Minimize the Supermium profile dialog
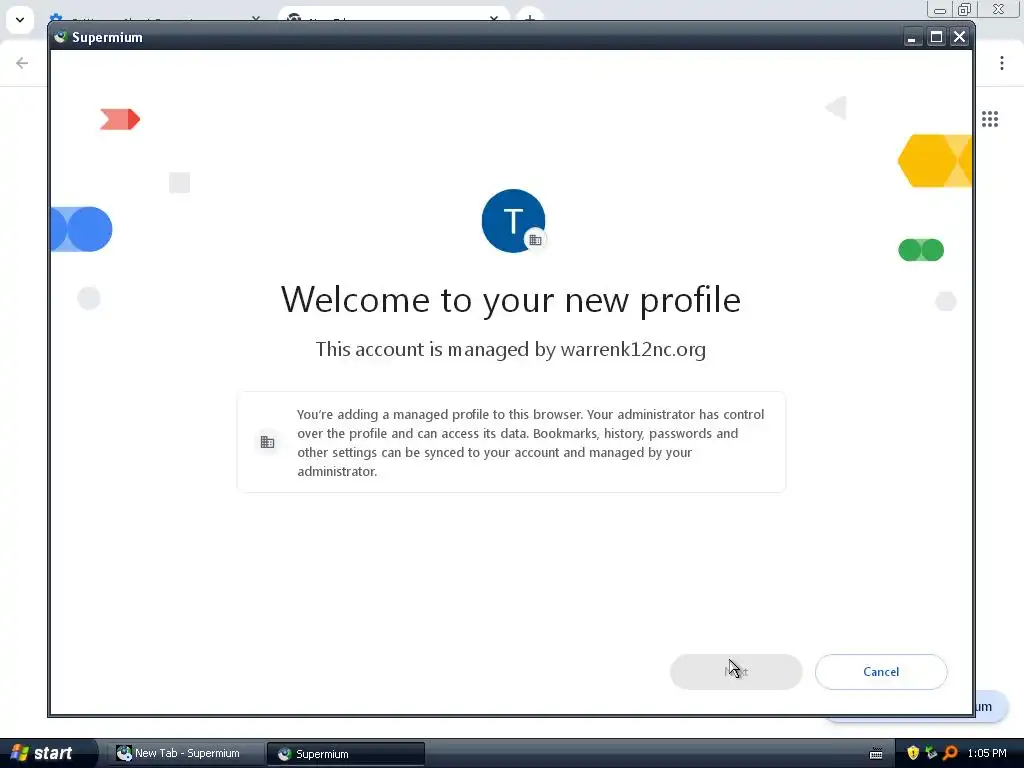The image size is (1024, 768). pyautogui.click(x=912, y=37)
